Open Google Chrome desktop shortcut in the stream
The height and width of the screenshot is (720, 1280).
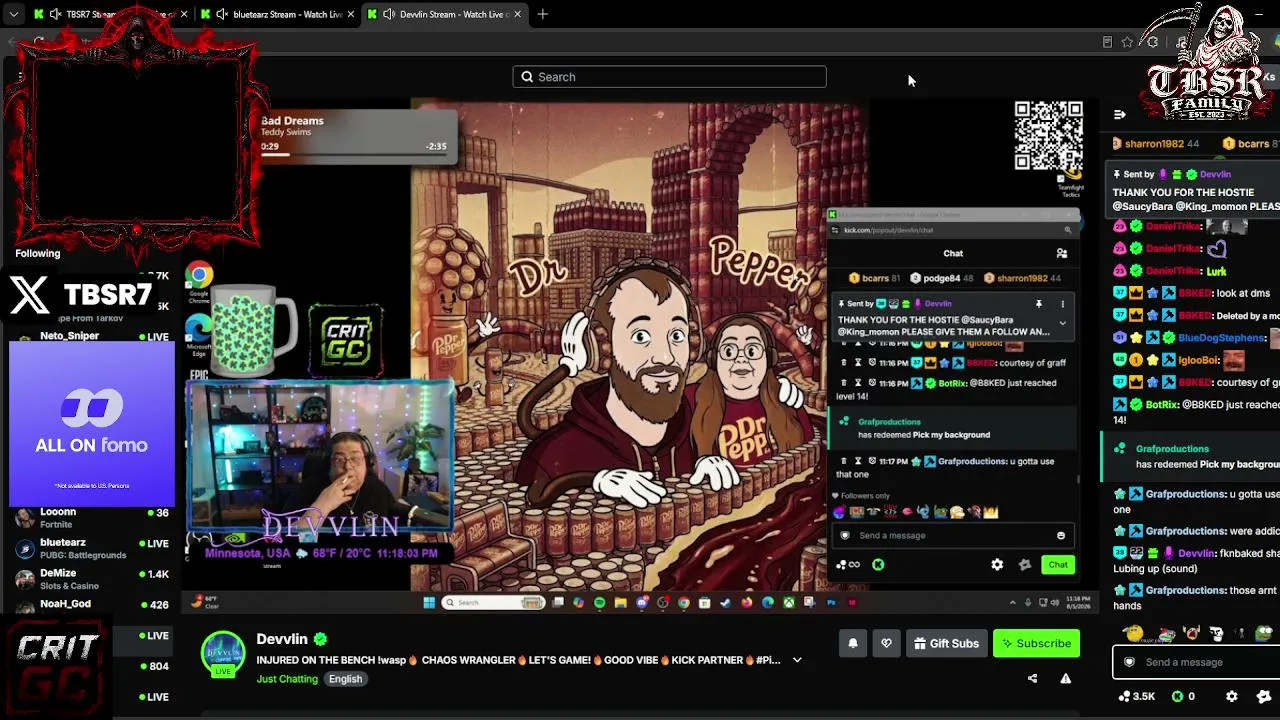coord(199,279)
